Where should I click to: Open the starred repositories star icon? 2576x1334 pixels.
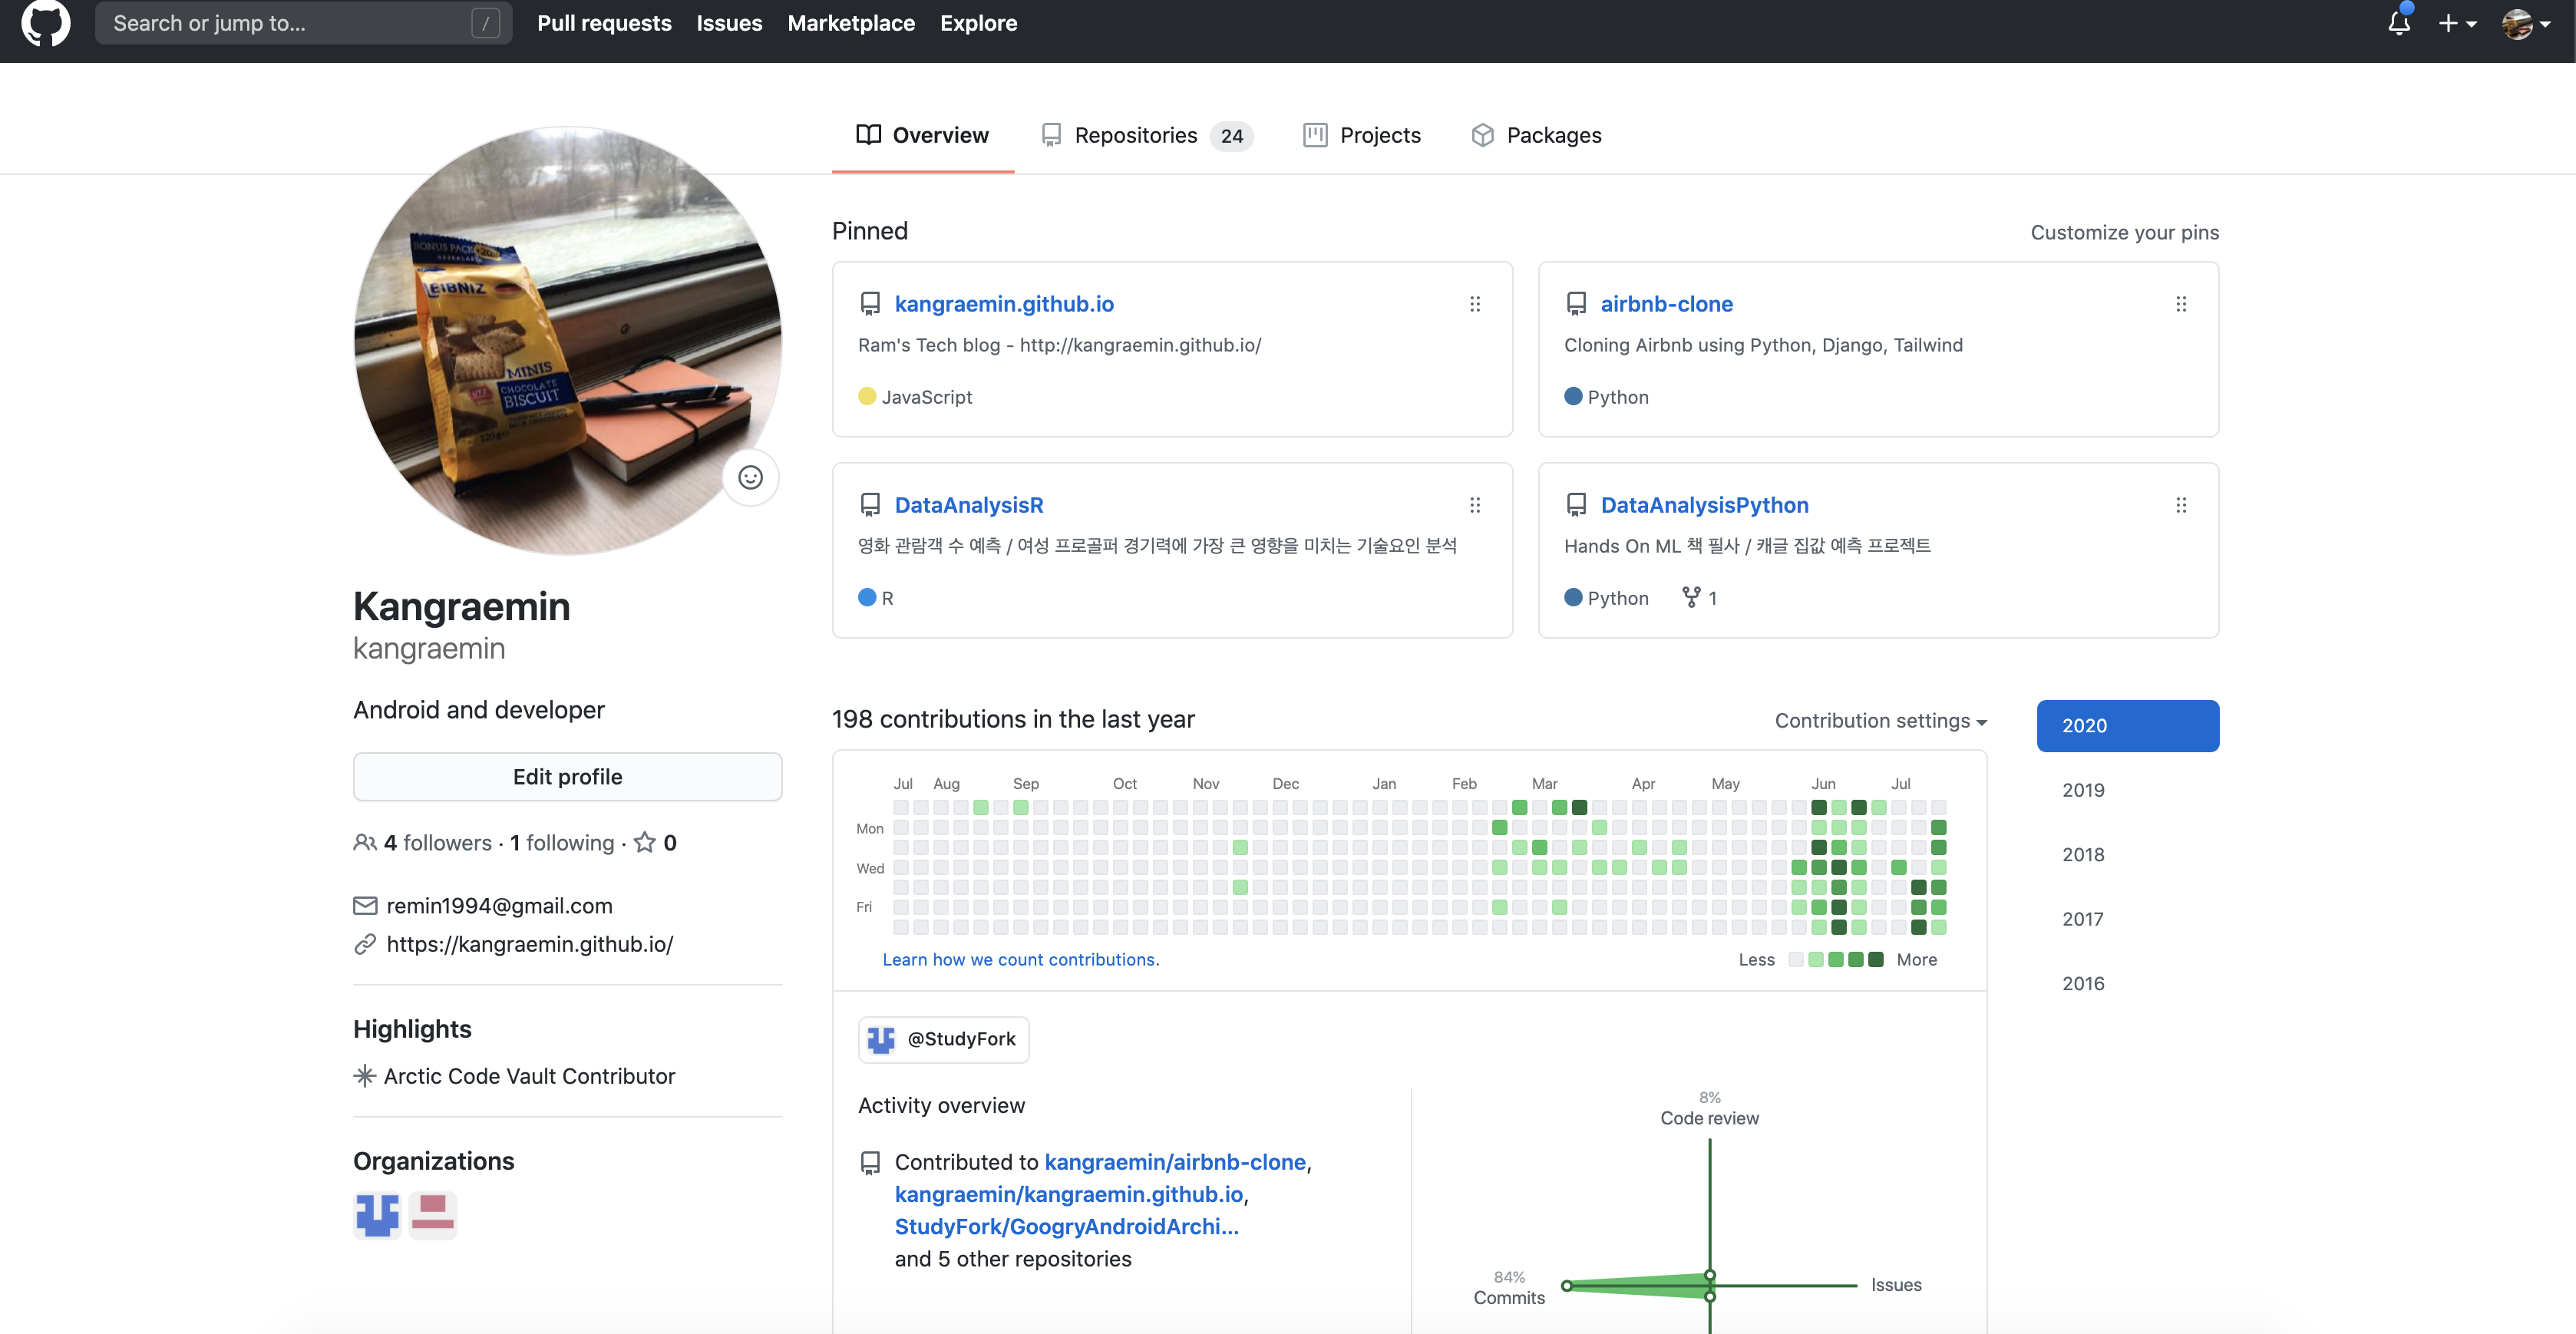point(645,843)
